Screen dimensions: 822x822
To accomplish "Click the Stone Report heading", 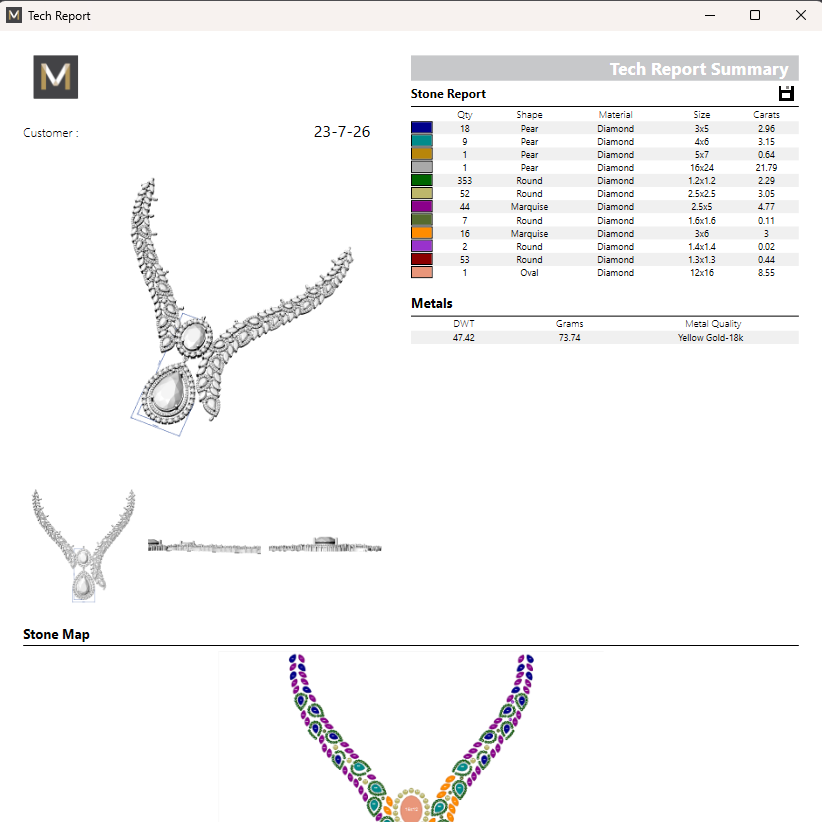I will click(x=448, y=94).
